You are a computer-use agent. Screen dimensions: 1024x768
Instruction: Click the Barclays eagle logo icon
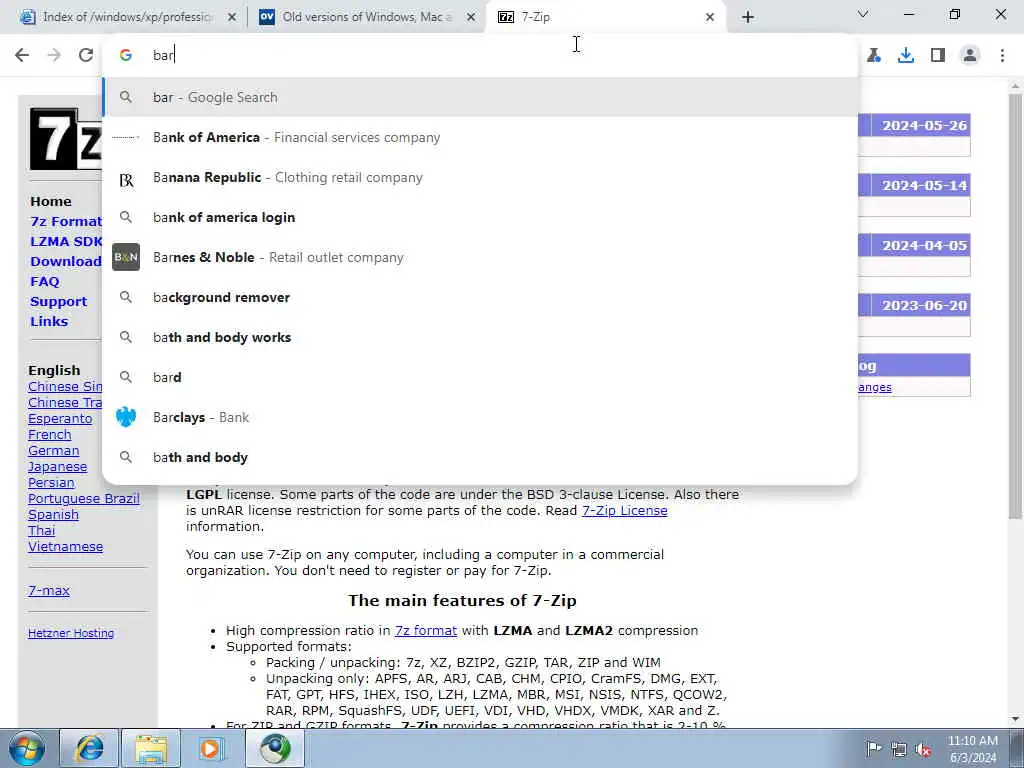coord(126,417)
